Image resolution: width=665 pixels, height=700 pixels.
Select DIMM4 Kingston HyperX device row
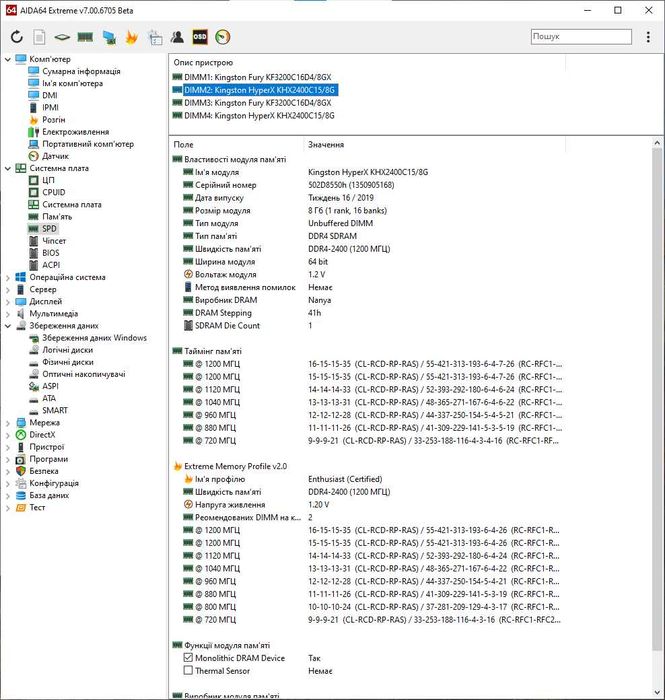[259, 116]
